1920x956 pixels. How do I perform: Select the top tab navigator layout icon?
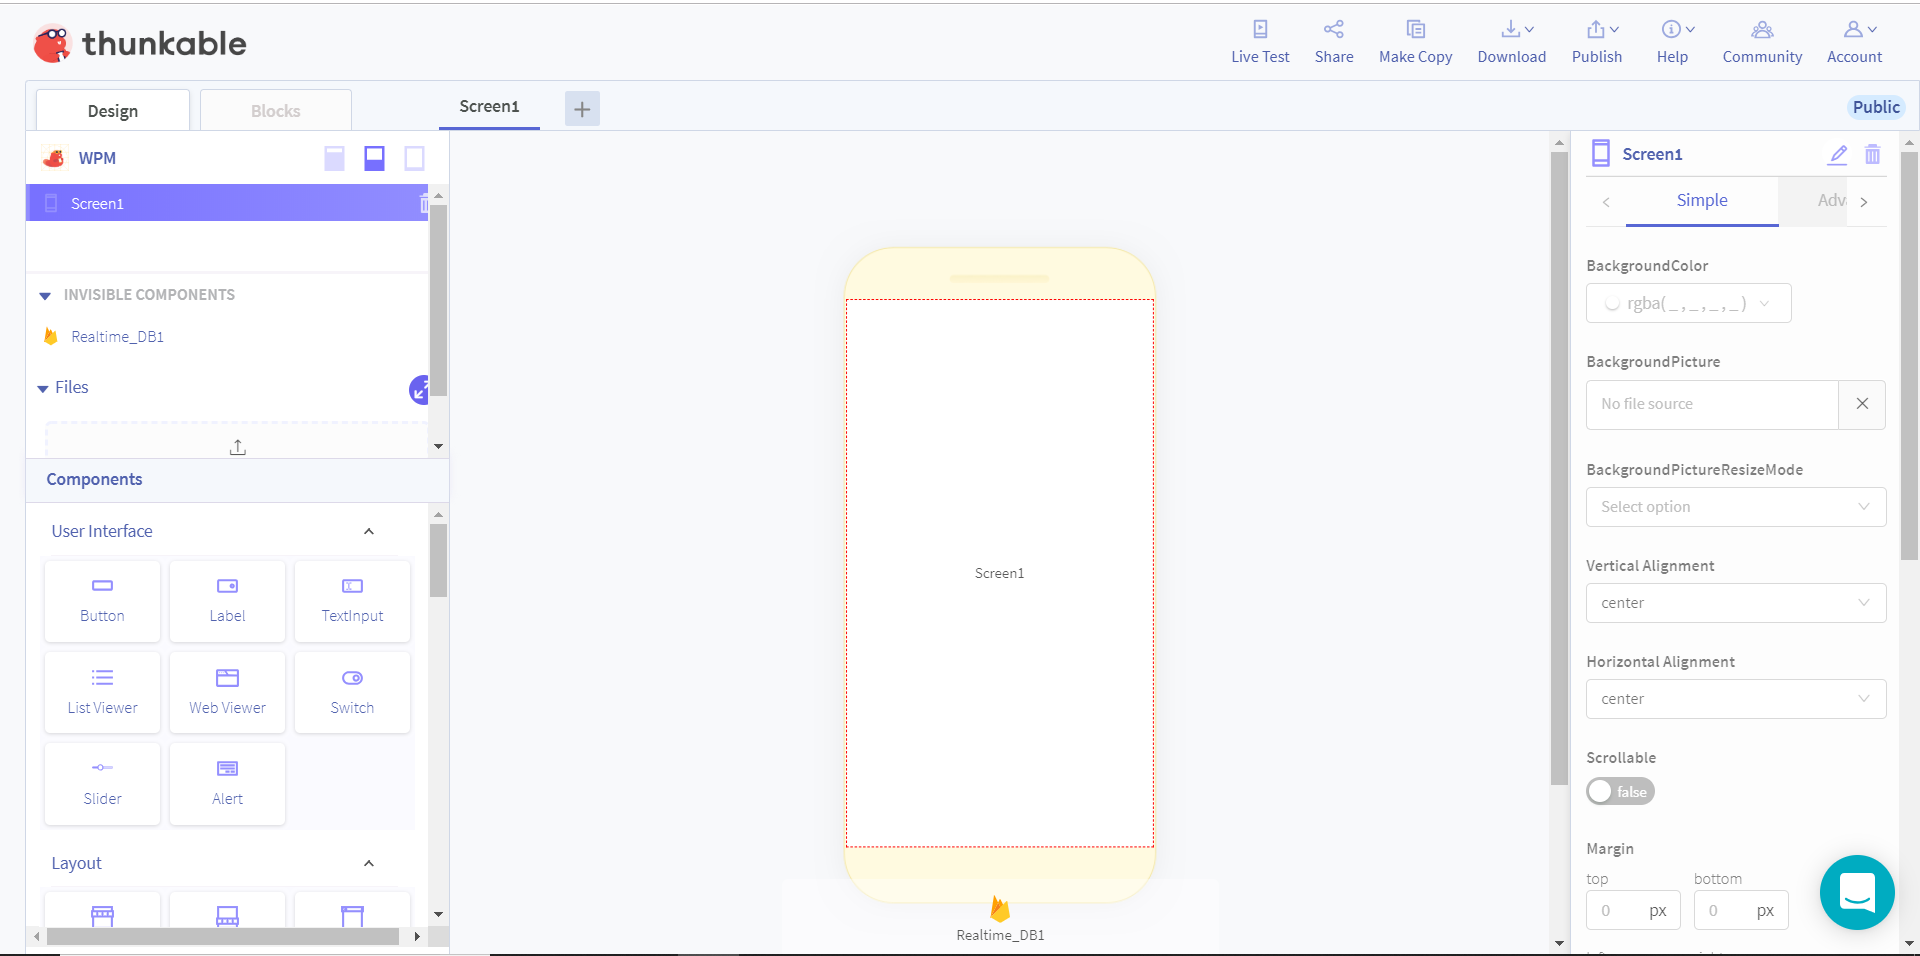335,158
